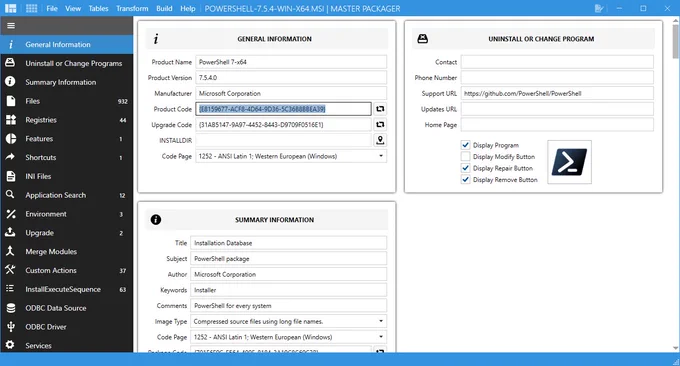Change the PowerShell program icon thumbnail

tap(569, 162)
